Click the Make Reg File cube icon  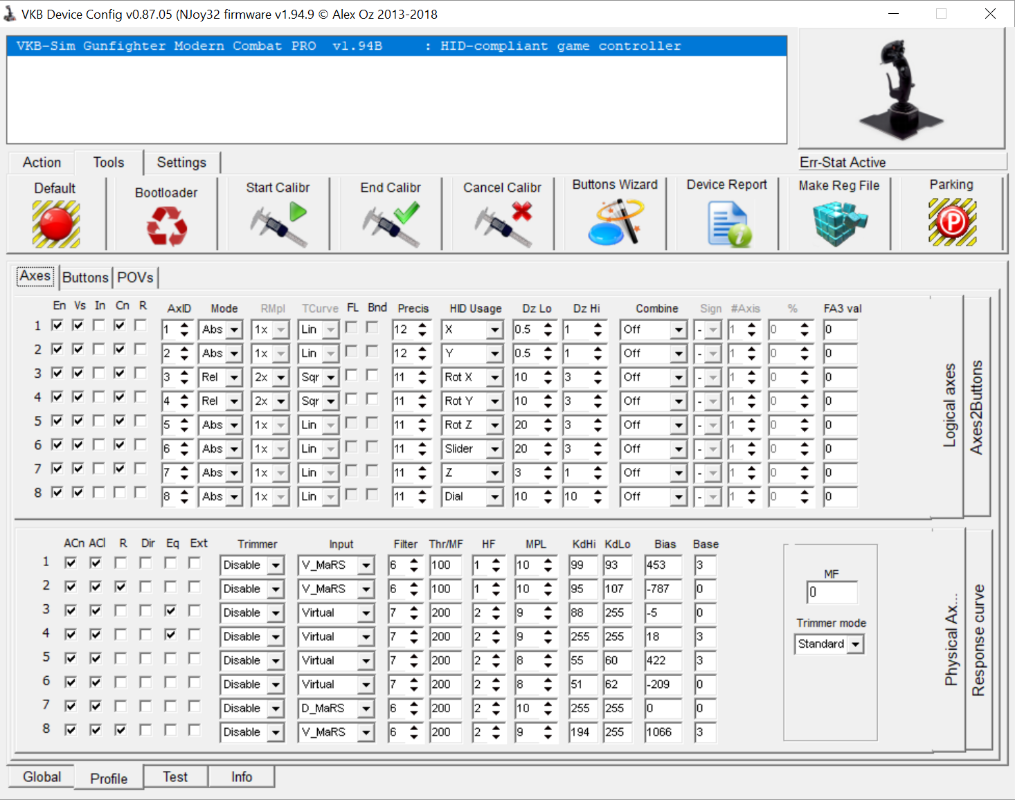coord(839,223)
